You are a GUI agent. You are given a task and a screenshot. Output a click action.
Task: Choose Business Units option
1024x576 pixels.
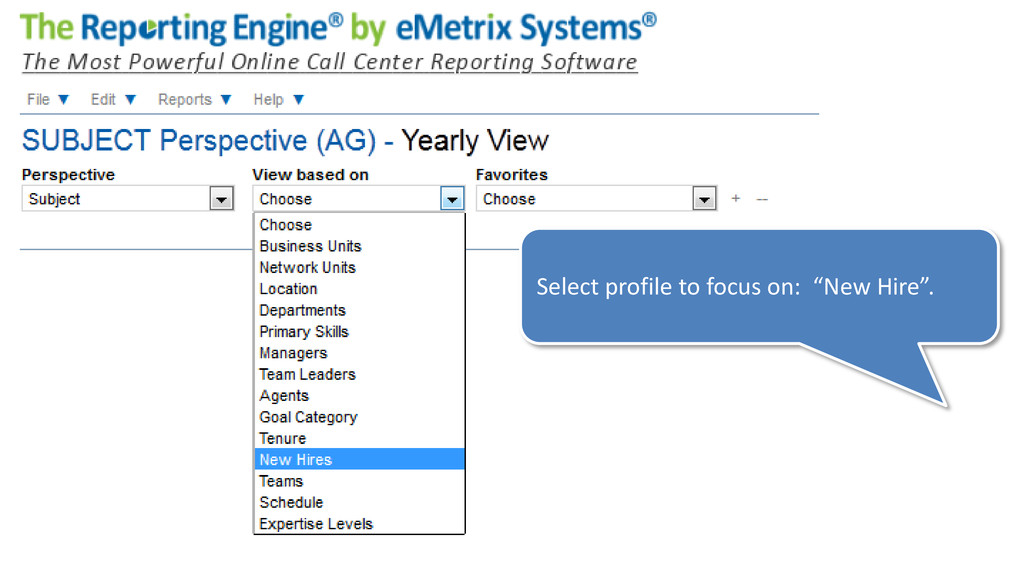(x=359, y=246)
